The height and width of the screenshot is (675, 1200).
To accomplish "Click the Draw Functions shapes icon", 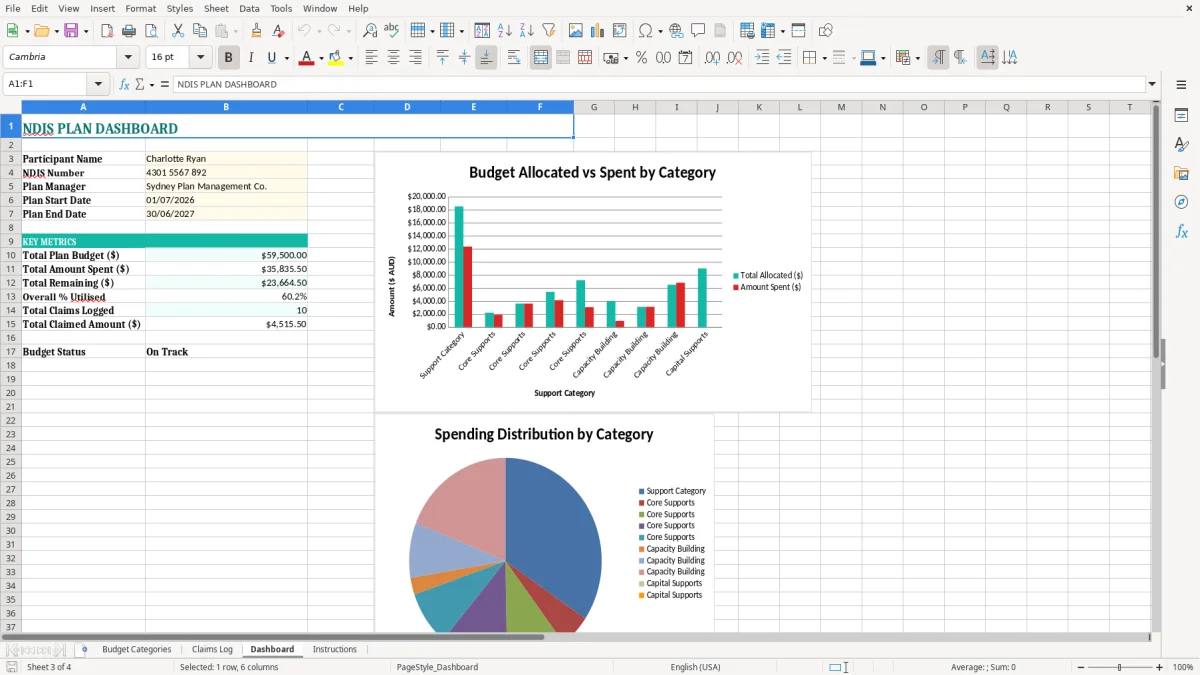I will (826, 31).
